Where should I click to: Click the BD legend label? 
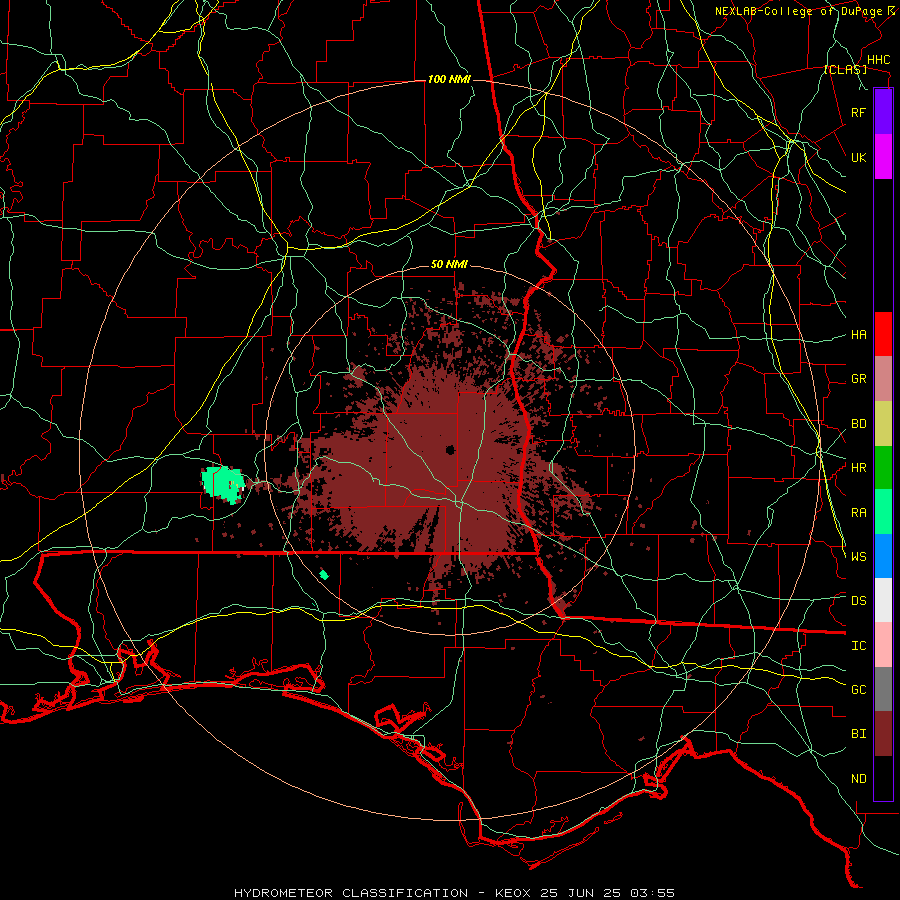pyautogui.click(x=858, y=424)
